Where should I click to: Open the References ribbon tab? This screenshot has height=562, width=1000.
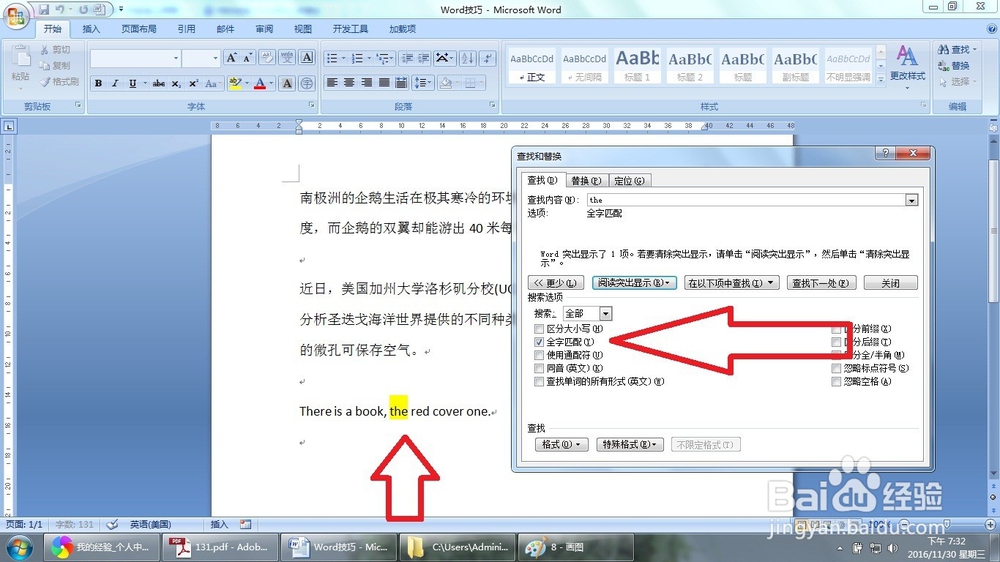point(186,29)
